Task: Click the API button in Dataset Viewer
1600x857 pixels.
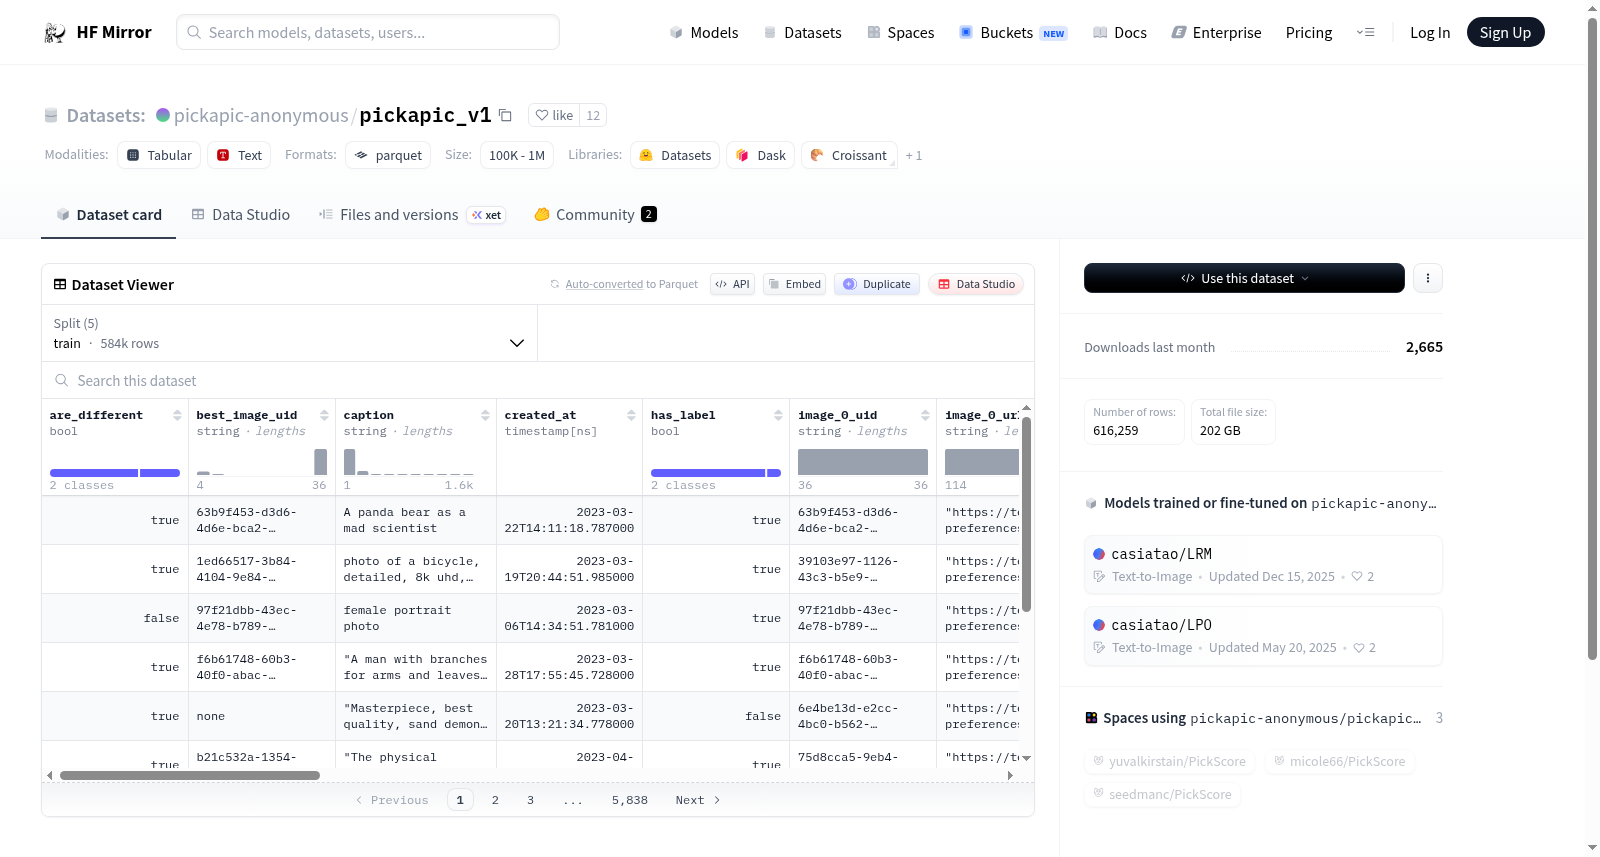Action: click(732, 284)
